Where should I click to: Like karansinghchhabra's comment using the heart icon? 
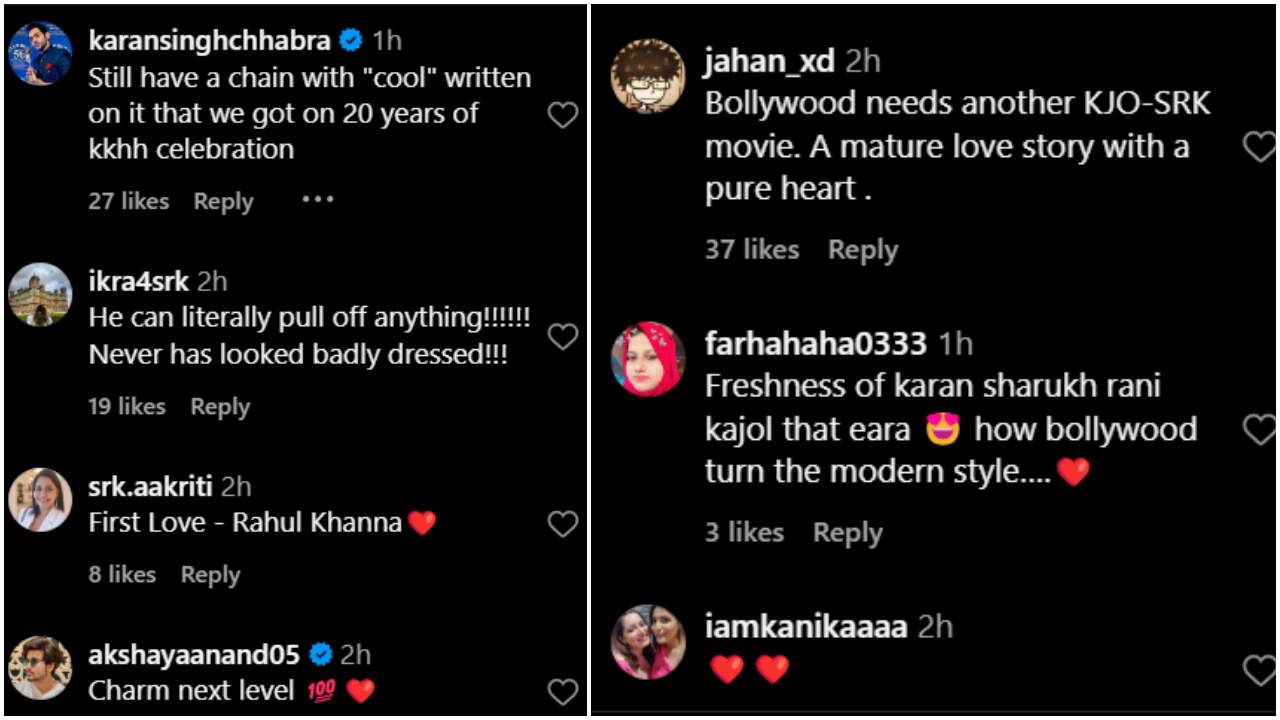click(563, 116)
